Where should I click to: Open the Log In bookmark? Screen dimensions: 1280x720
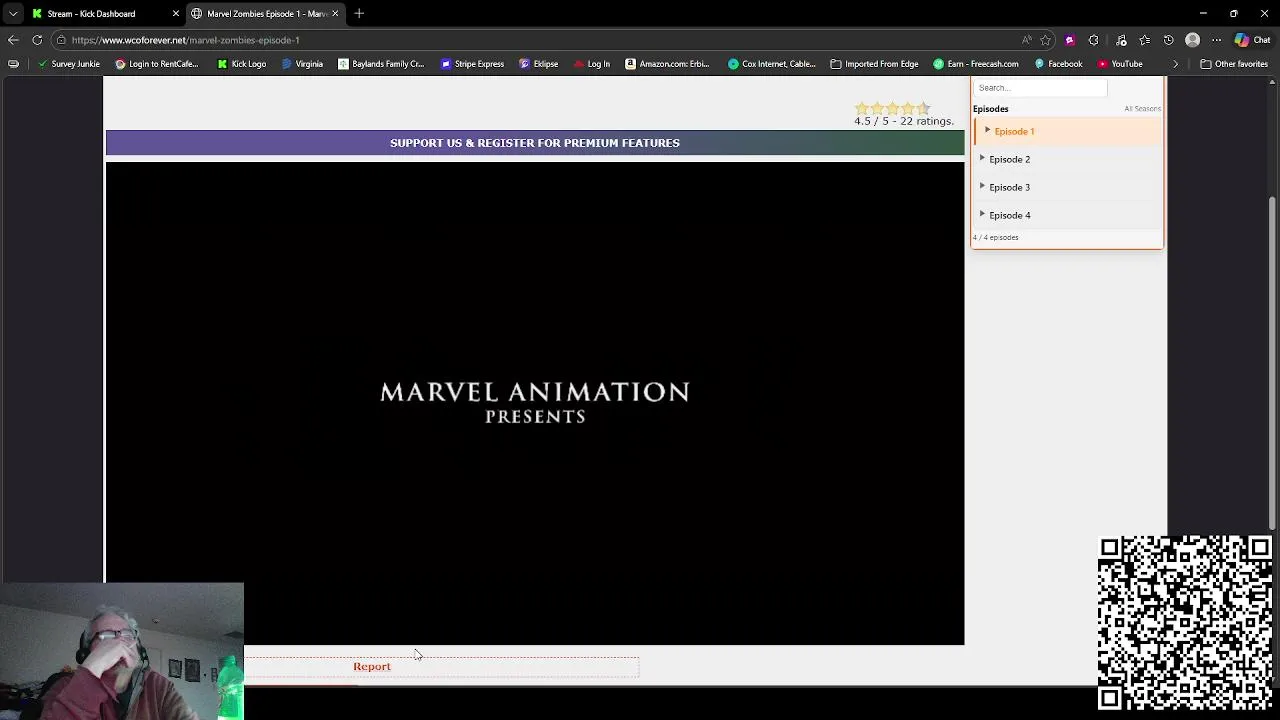click(x=592, y=64)
